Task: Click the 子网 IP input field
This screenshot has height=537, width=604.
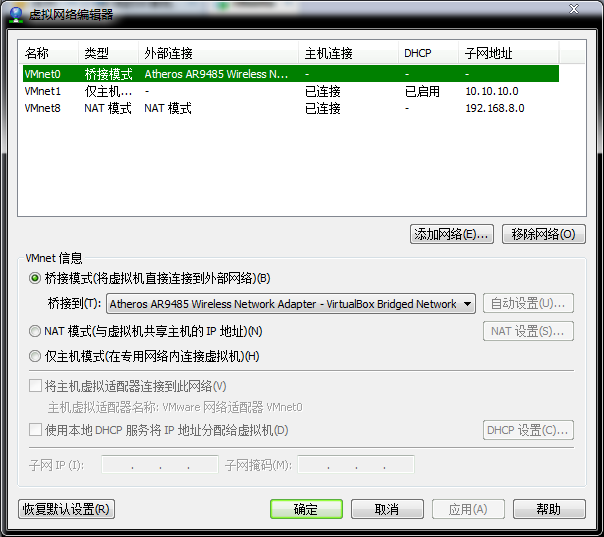Action: 160,465
